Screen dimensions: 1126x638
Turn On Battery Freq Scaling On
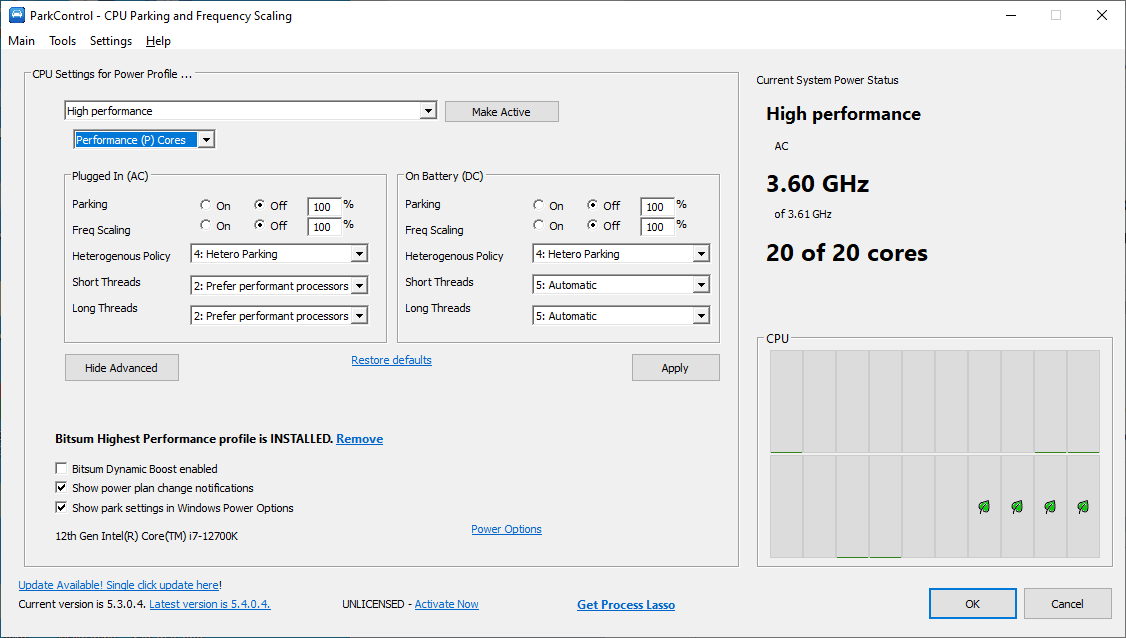click(x=539, y=225)
